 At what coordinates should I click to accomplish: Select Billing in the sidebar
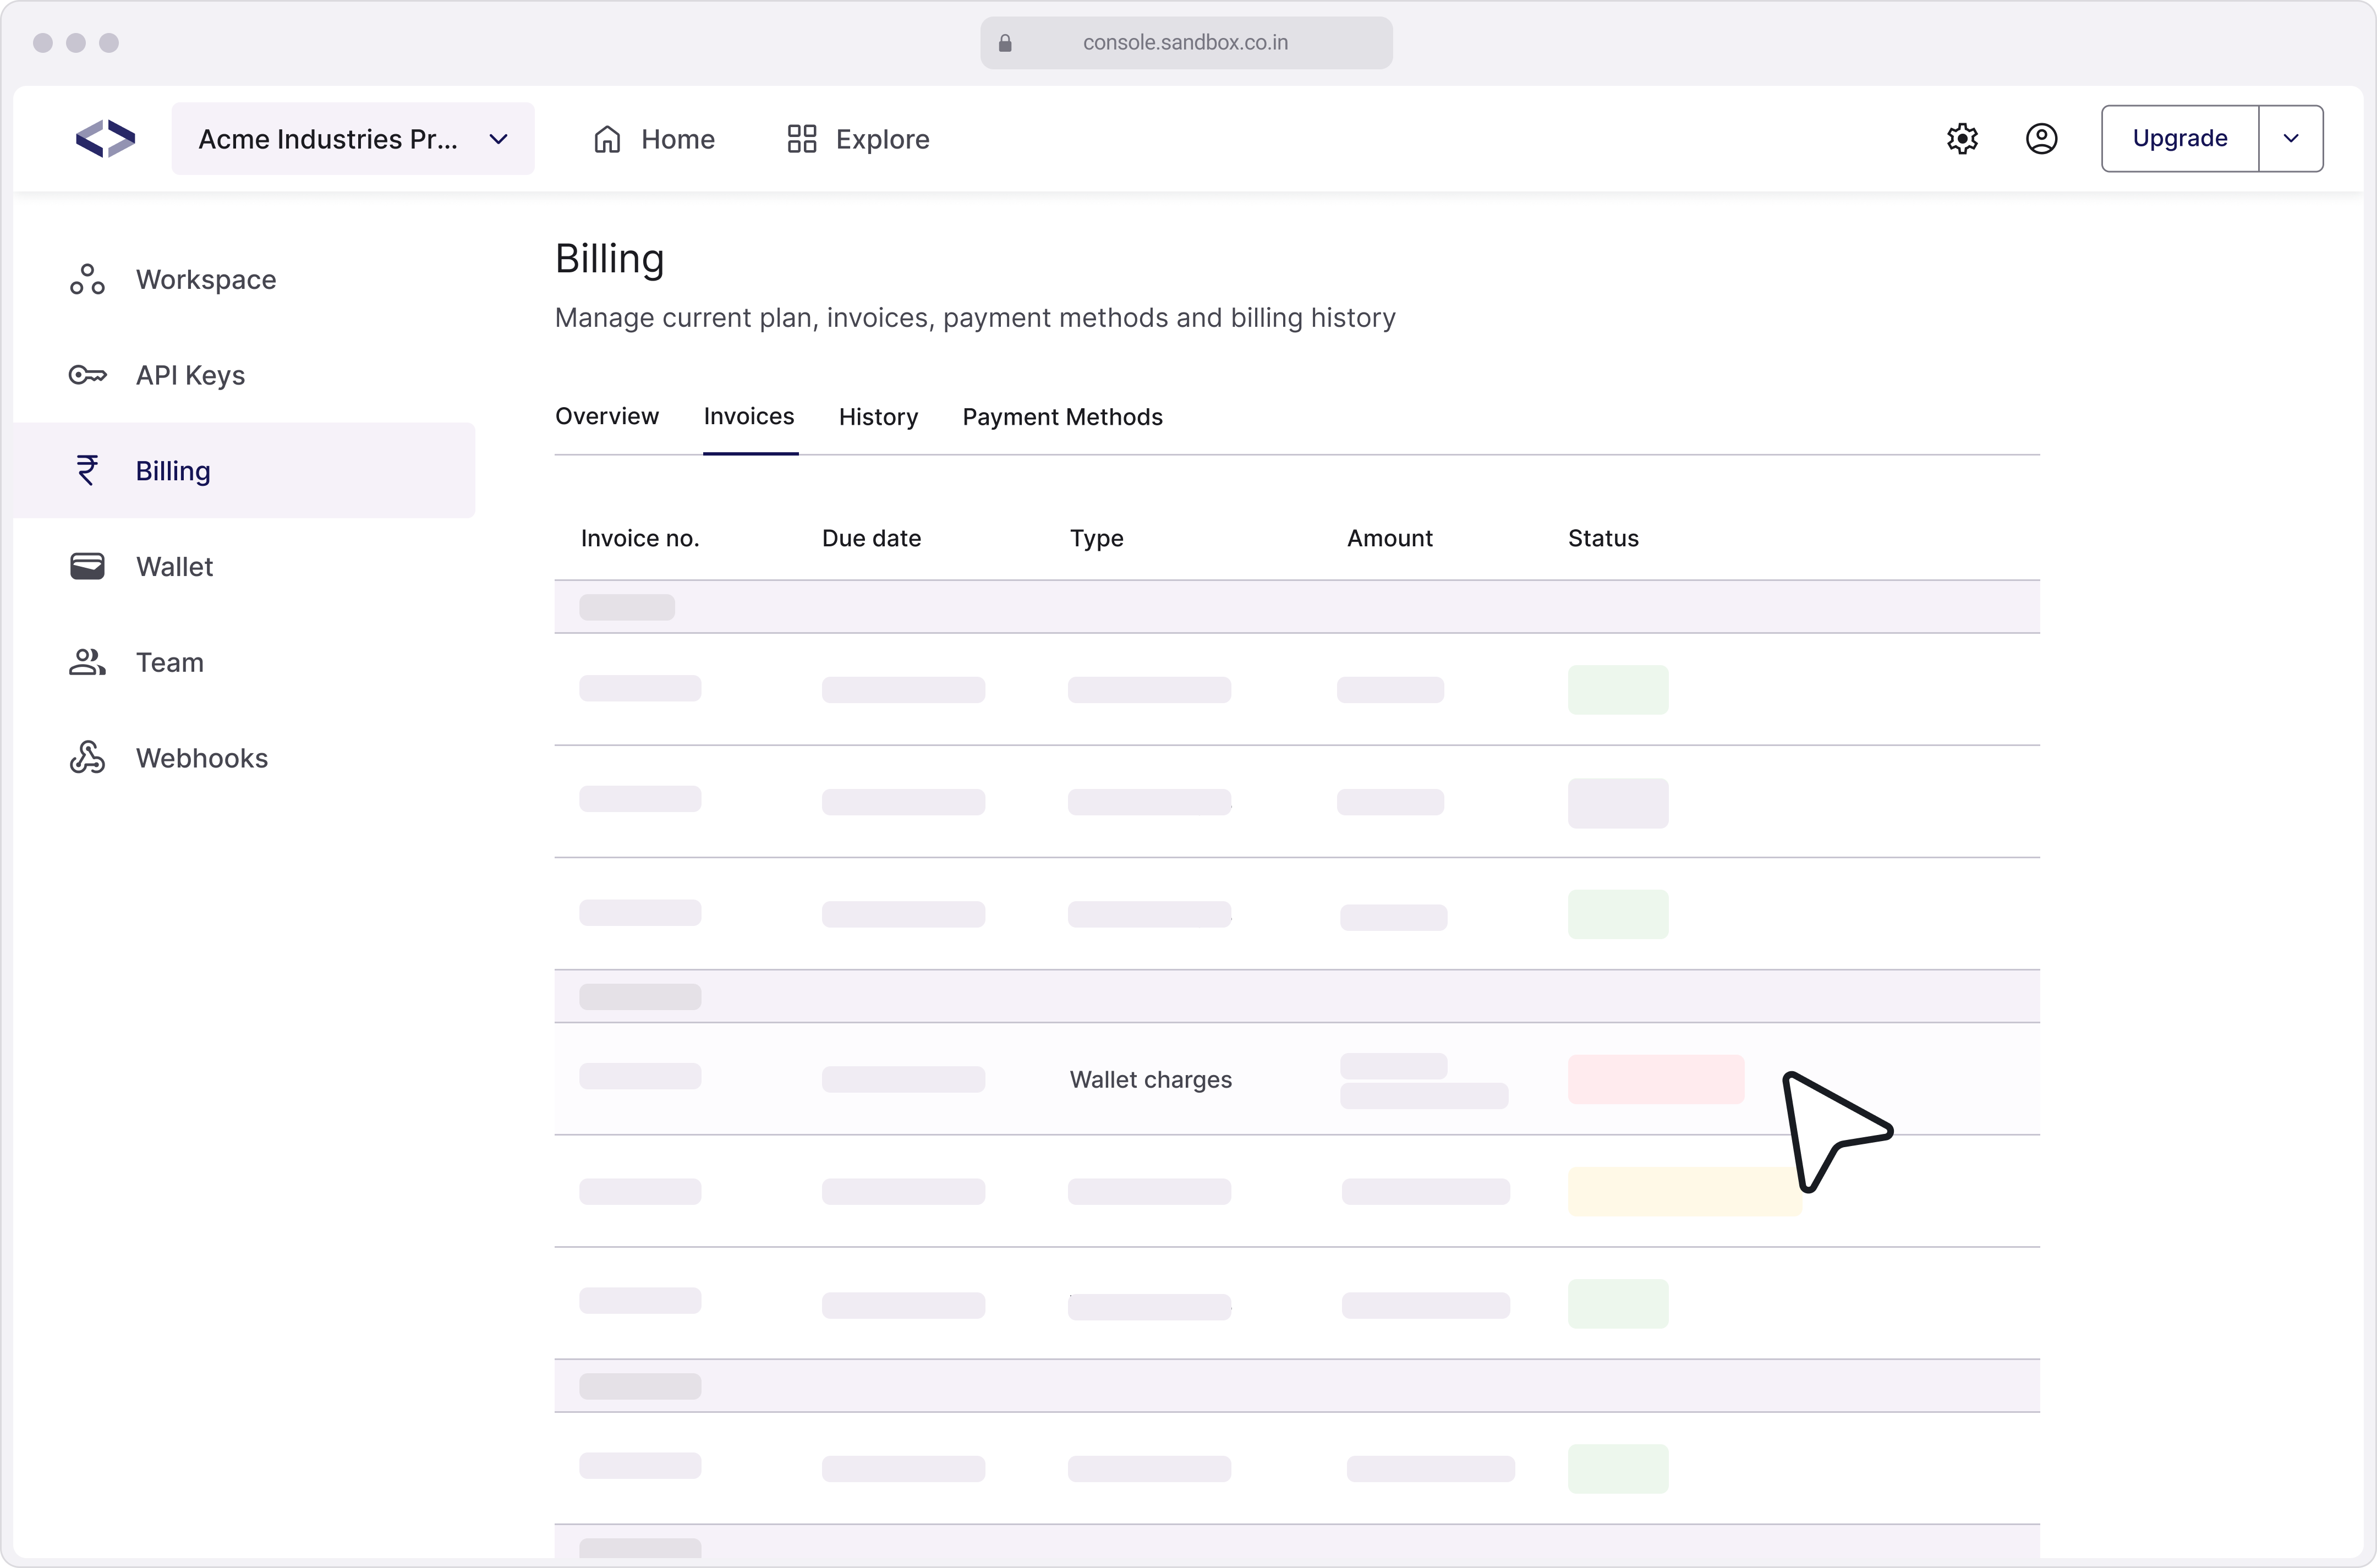[172, 471]
